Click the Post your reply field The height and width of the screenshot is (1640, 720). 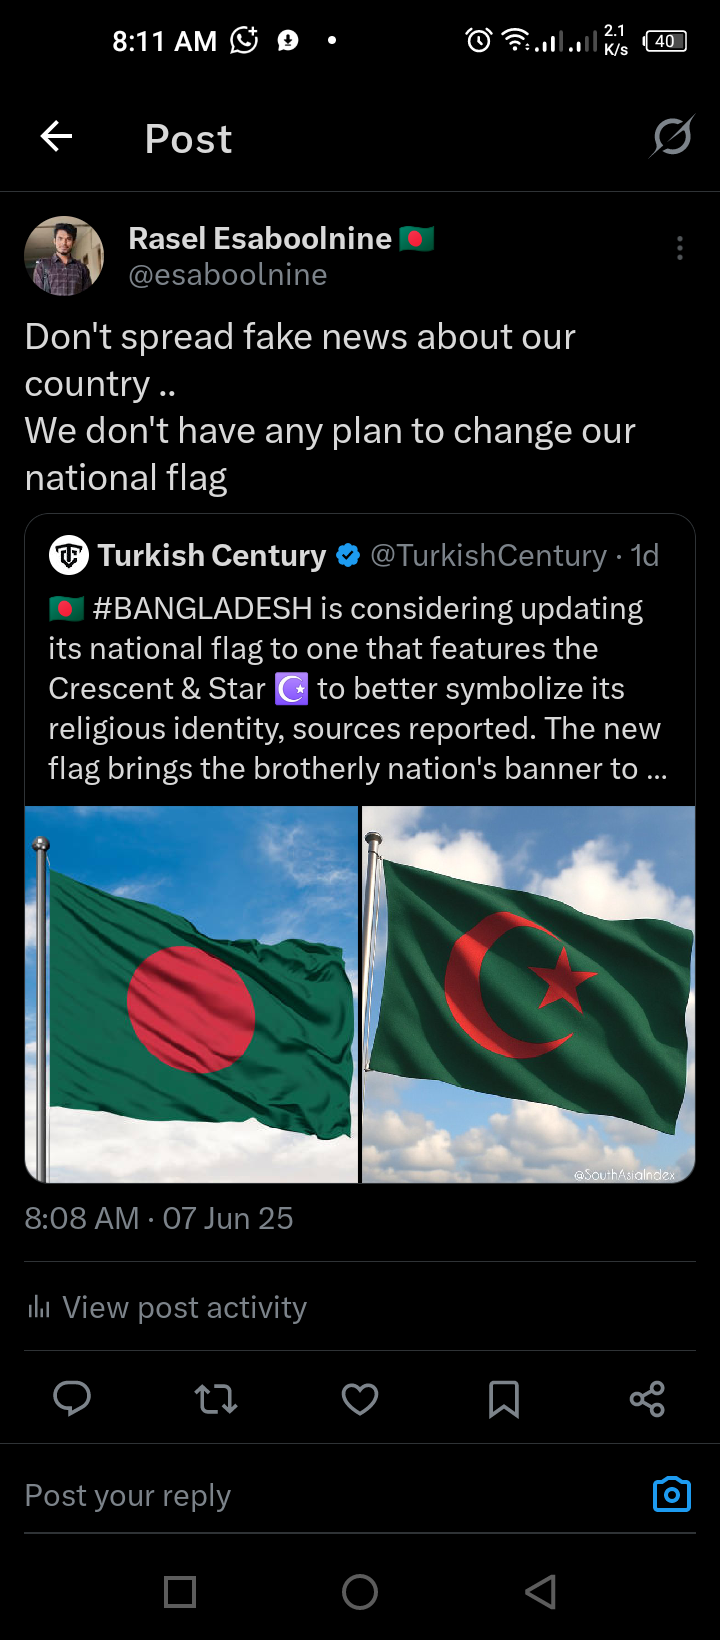330,1495
